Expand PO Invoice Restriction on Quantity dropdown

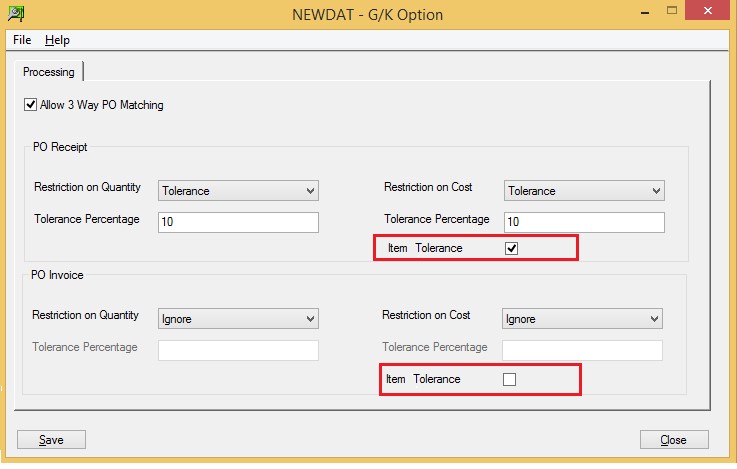pyautogui.click(x=238, y=319)
